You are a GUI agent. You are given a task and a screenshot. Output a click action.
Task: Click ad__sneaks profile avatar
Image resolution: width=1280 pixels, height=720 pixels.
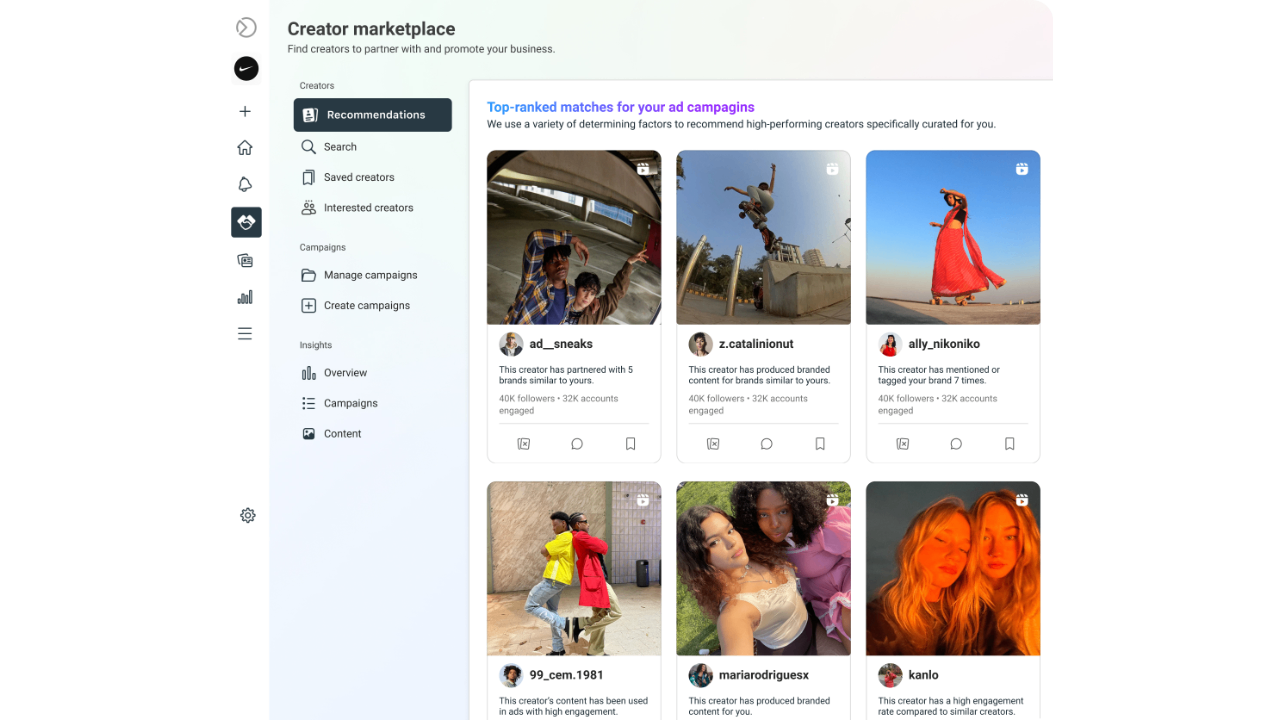point(511,344)
